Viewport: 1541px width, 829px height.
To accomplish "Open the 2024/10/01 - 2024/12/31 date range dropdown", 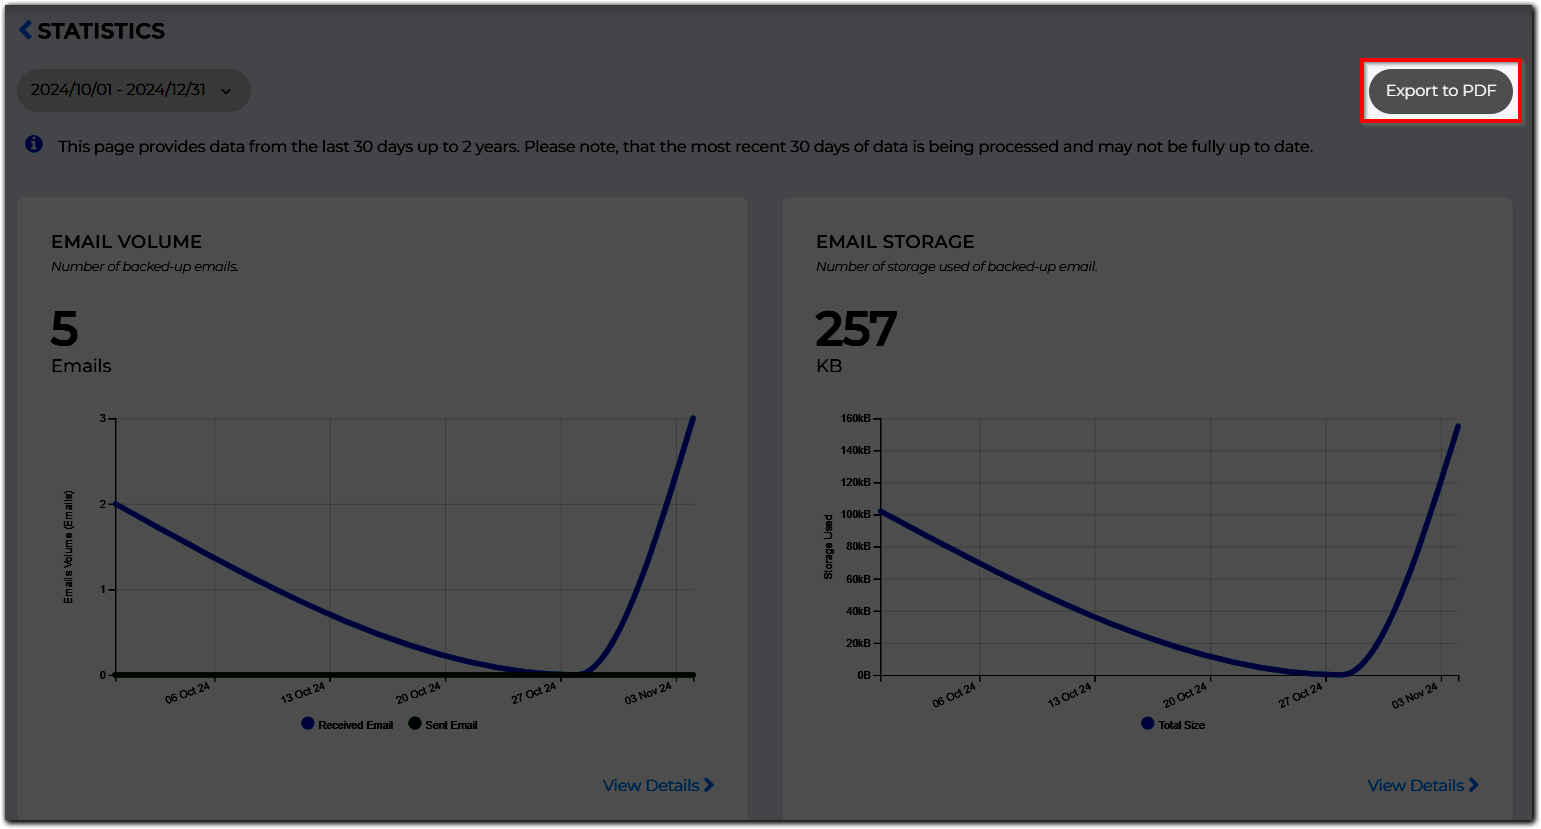I will [x=133, y=90].
